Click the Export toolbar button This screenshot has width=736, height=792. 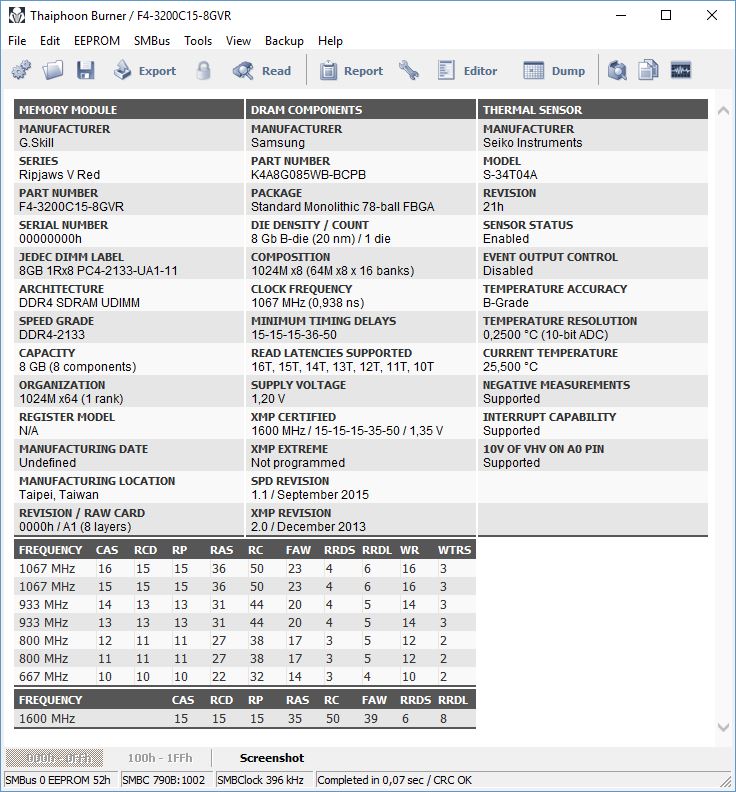[144, 71]
